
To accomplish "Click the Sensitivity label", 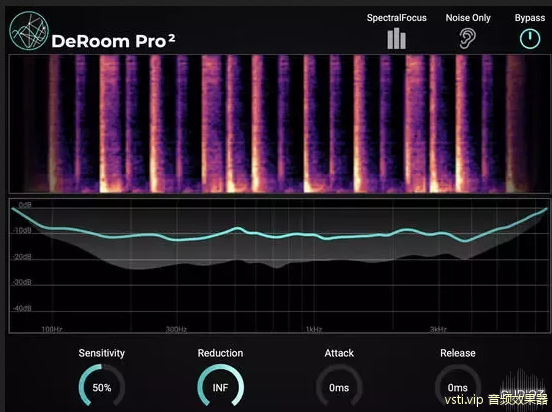I will click(102, 353).
